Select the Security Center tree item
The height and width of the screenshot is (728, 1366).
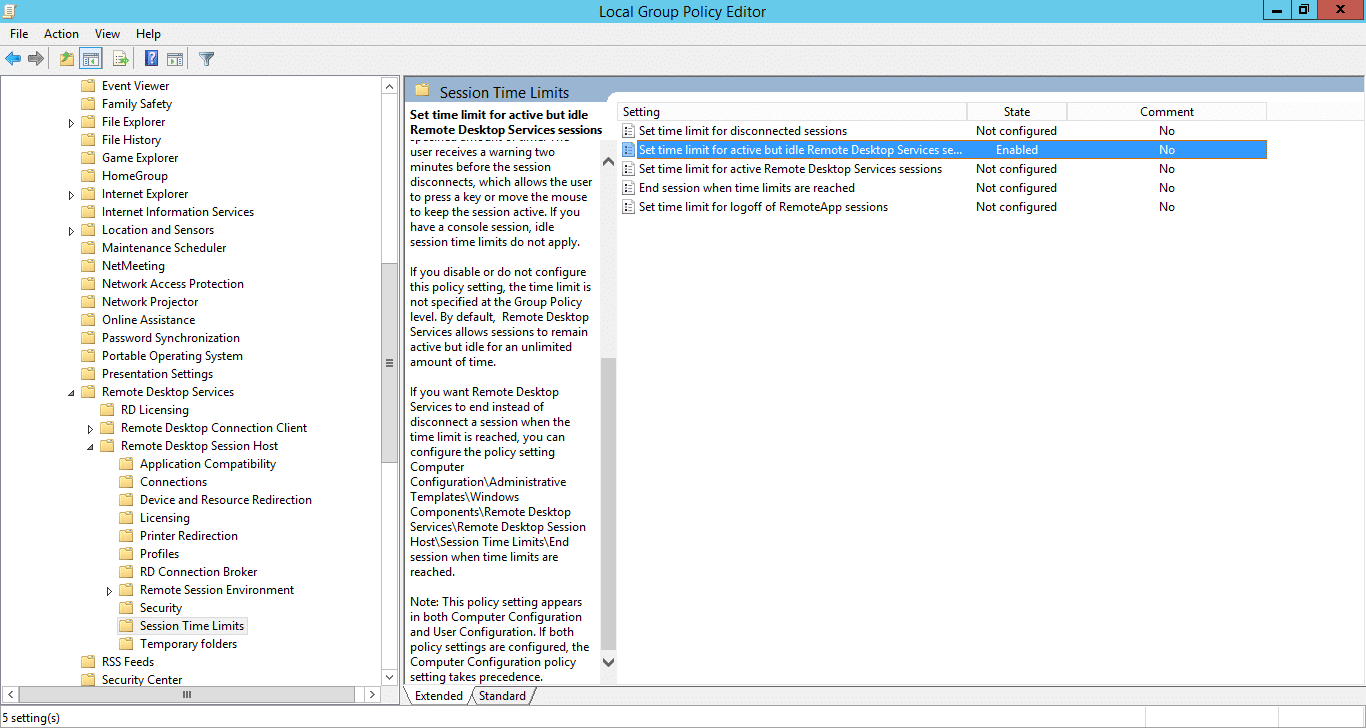pyautogui.click(x=142, y=680)
